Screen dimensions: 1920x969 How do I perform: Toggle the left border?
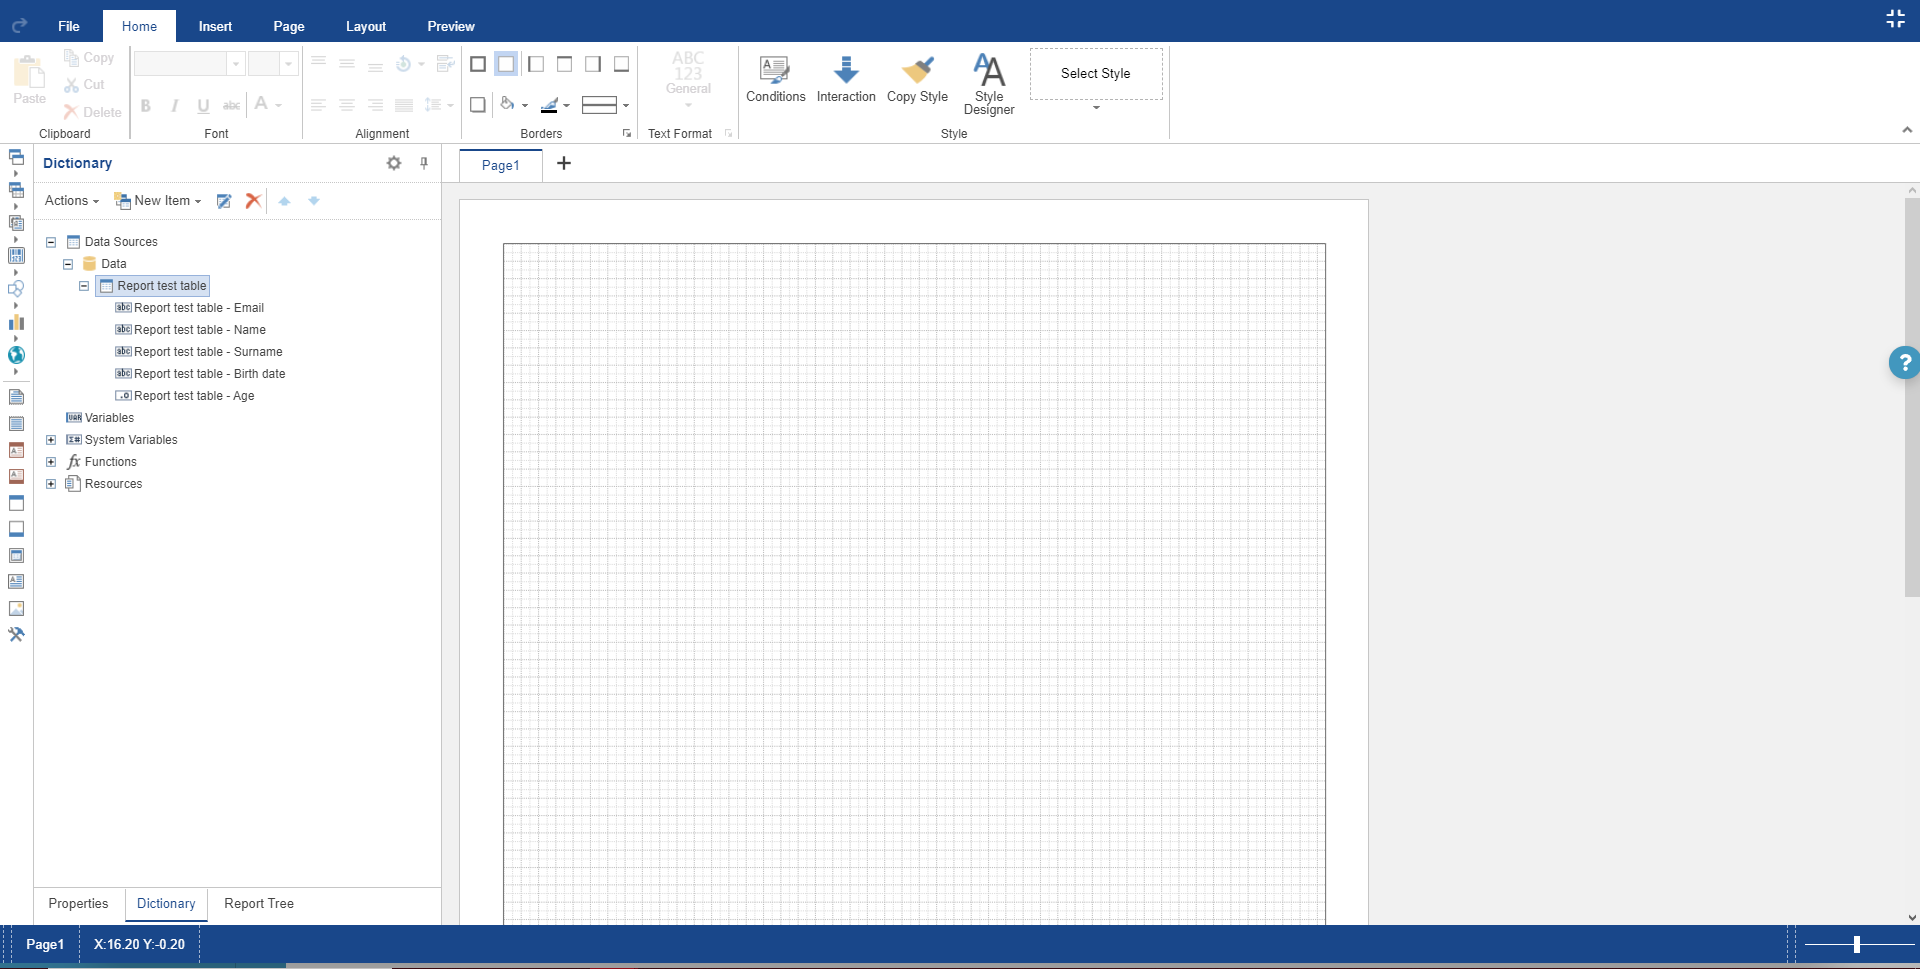point(536,64)
